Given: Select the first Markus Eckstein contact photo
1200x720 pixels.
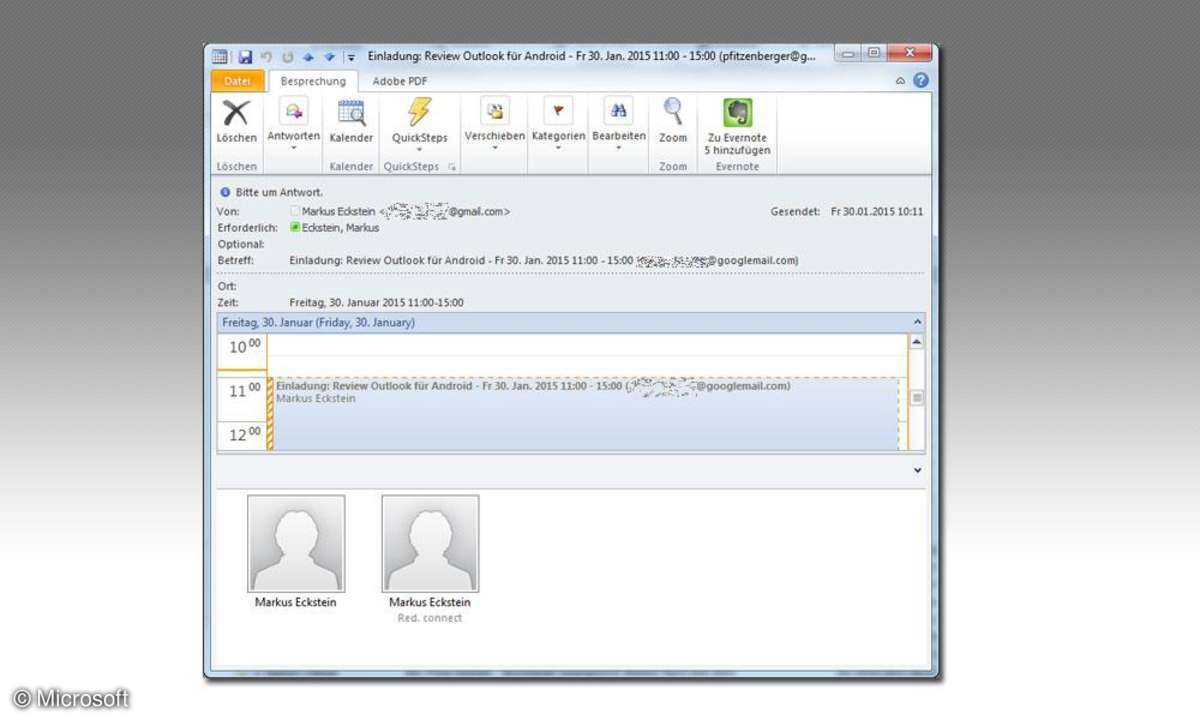Looking at the screenshot, I should pos(296,543).
